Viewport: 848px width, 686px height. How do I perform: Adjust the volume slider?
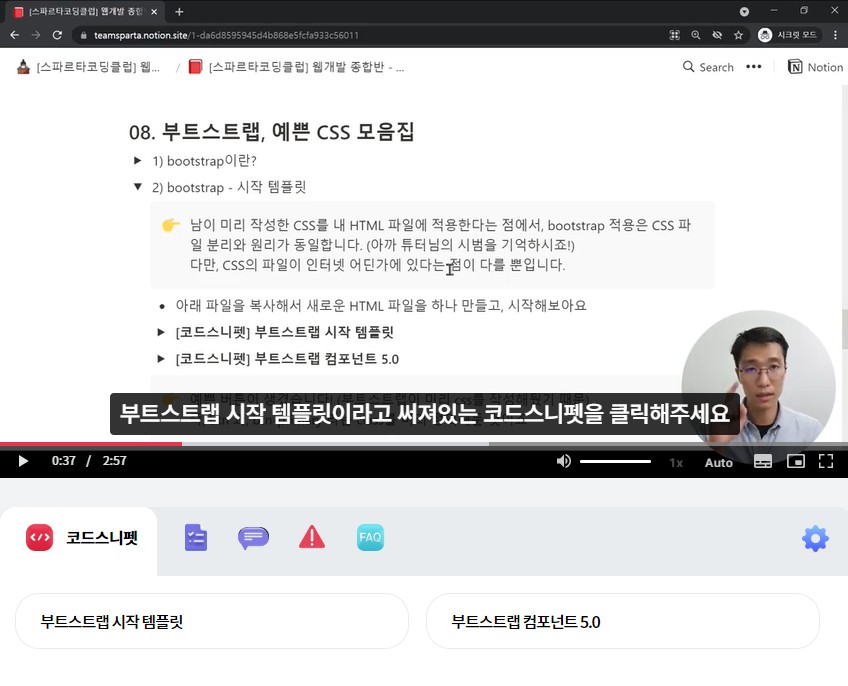pyautogui.click(x=615, y=461)
